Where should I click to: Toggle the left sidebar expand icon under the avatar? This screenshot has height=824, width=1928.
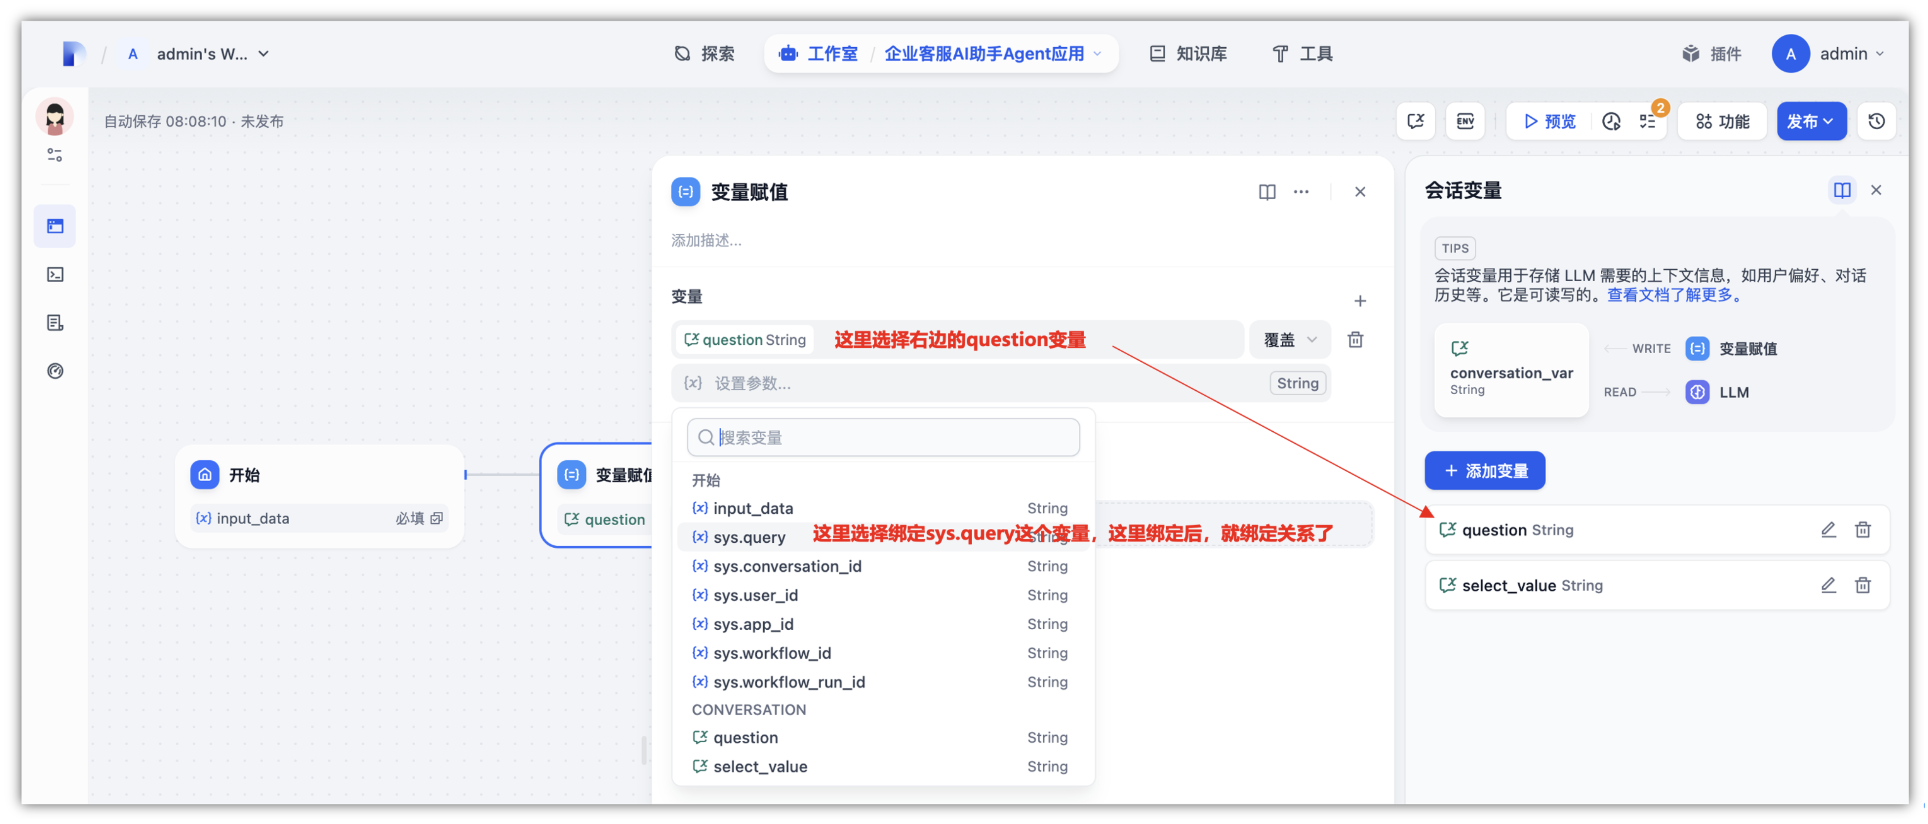tap(55, 155)
